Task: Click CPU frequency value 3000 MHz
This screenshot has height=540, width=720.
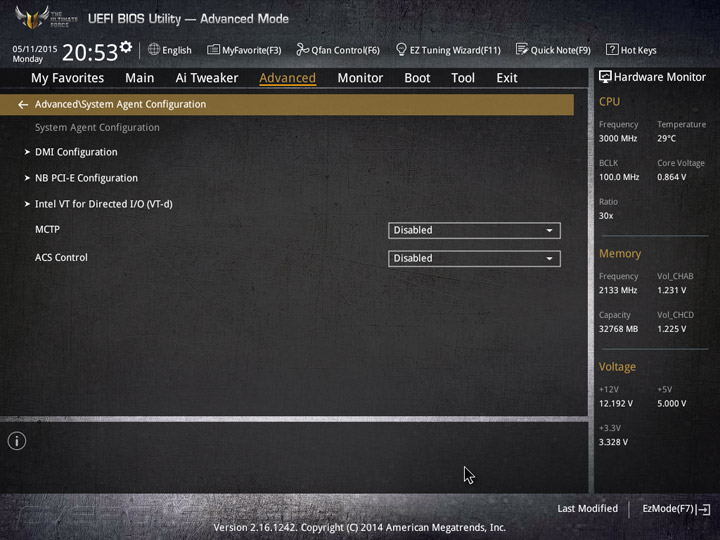Action: tap(618, 138)
